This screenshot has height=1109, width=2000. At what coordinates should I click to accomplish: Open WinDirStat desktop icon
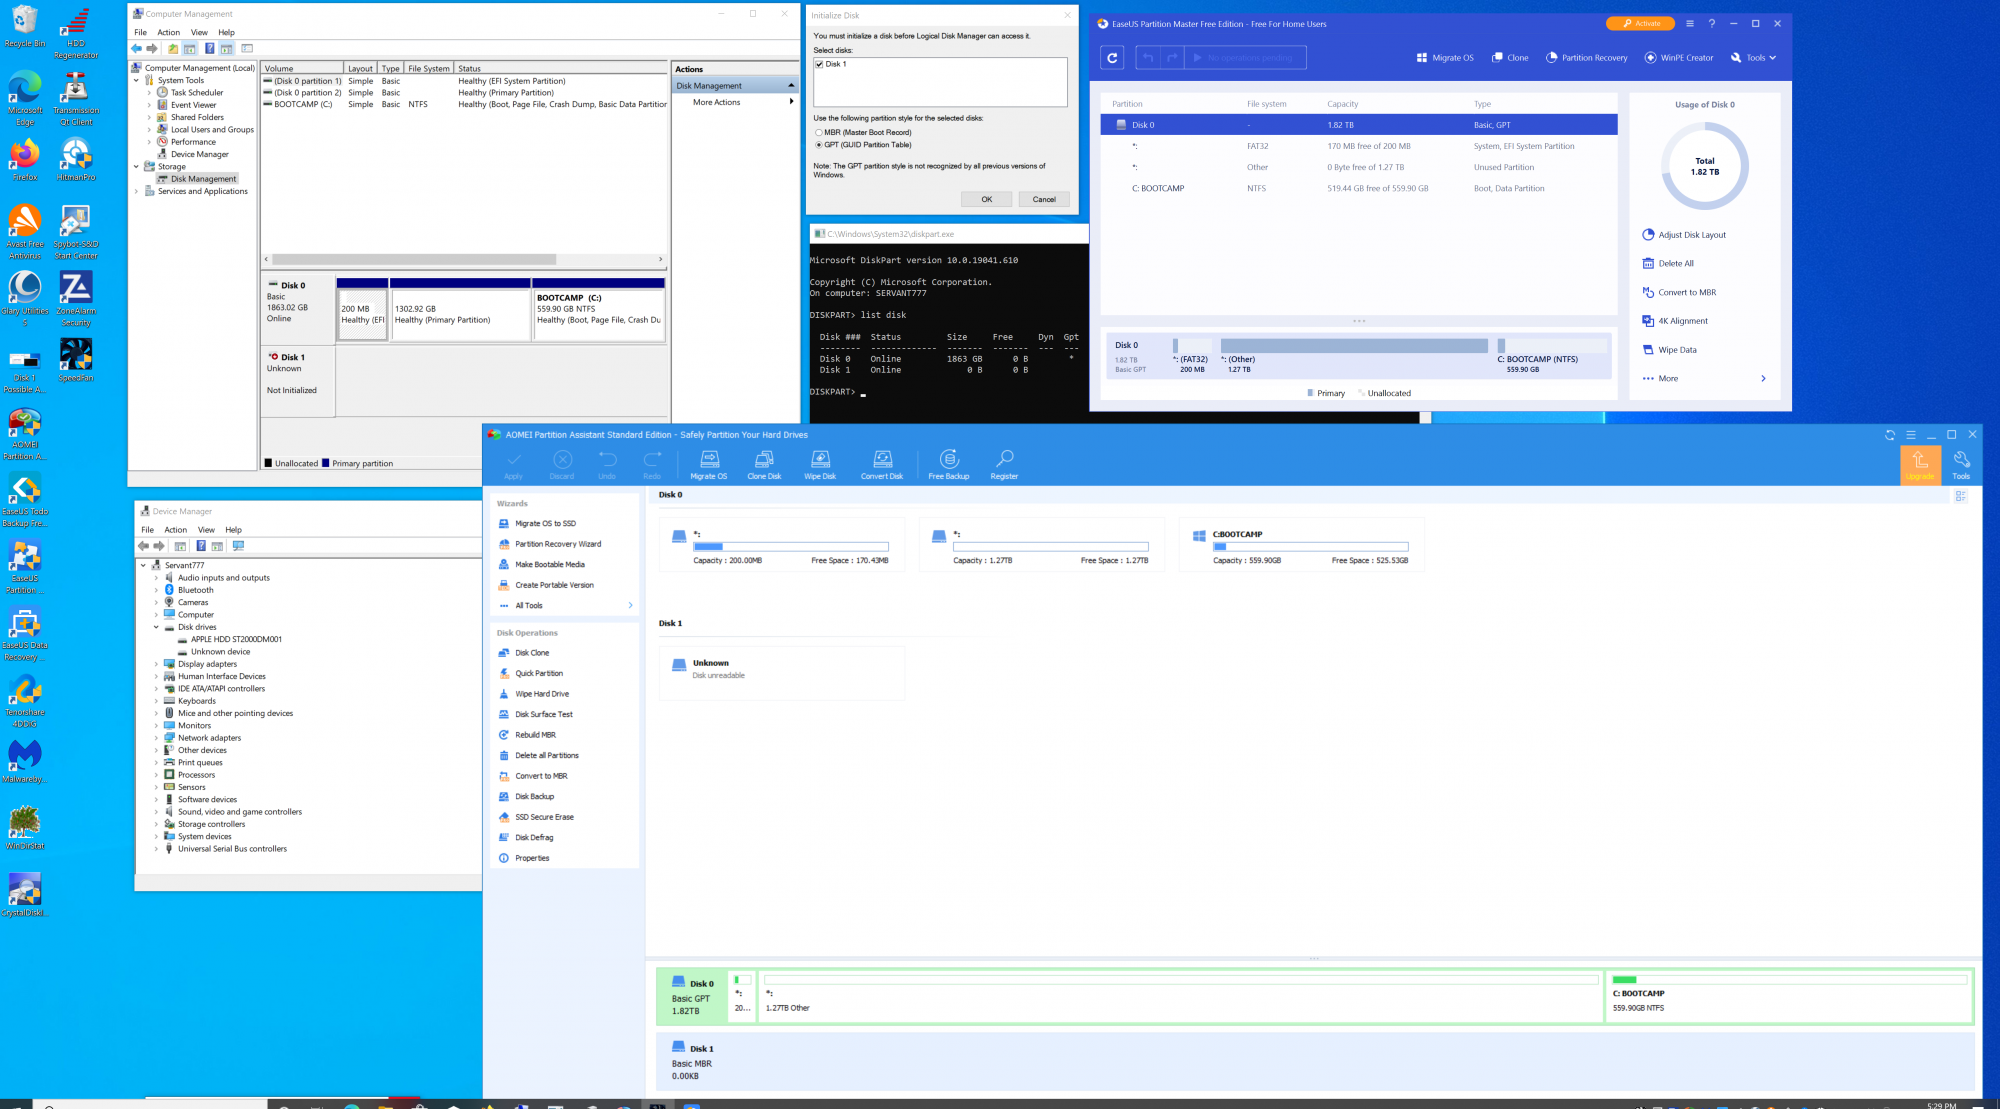(x=25, y=828)
